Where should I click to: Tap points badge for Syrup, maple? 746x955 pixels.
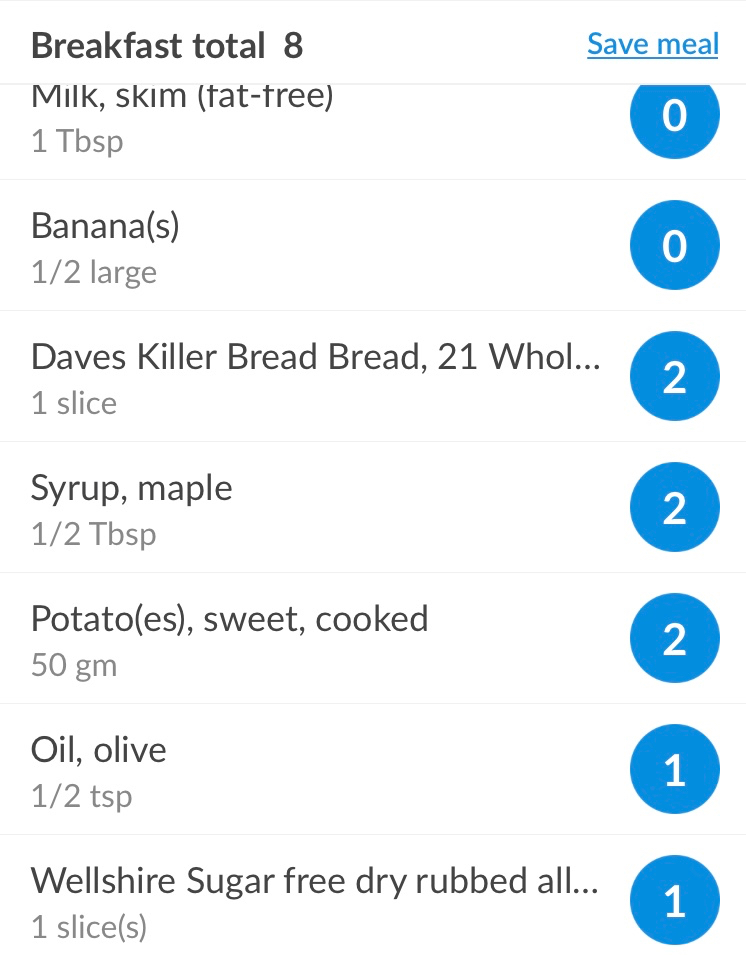pos(675,507)
